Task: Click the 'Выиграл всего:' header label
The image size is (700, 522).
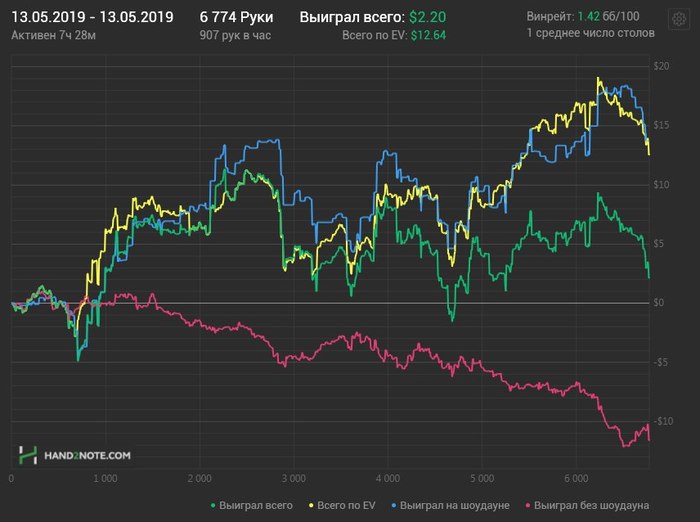Action: [x=352, y=17]
